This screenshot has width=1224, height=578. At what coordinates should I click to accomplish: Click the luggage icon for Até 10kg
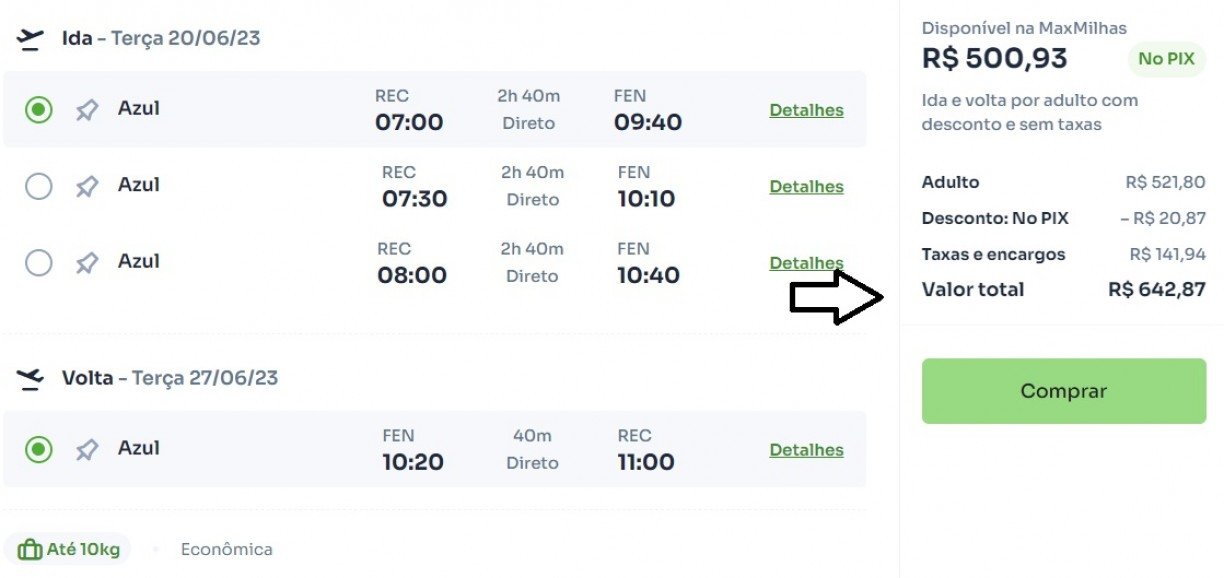pyautogui.click(x=30, y=549)
